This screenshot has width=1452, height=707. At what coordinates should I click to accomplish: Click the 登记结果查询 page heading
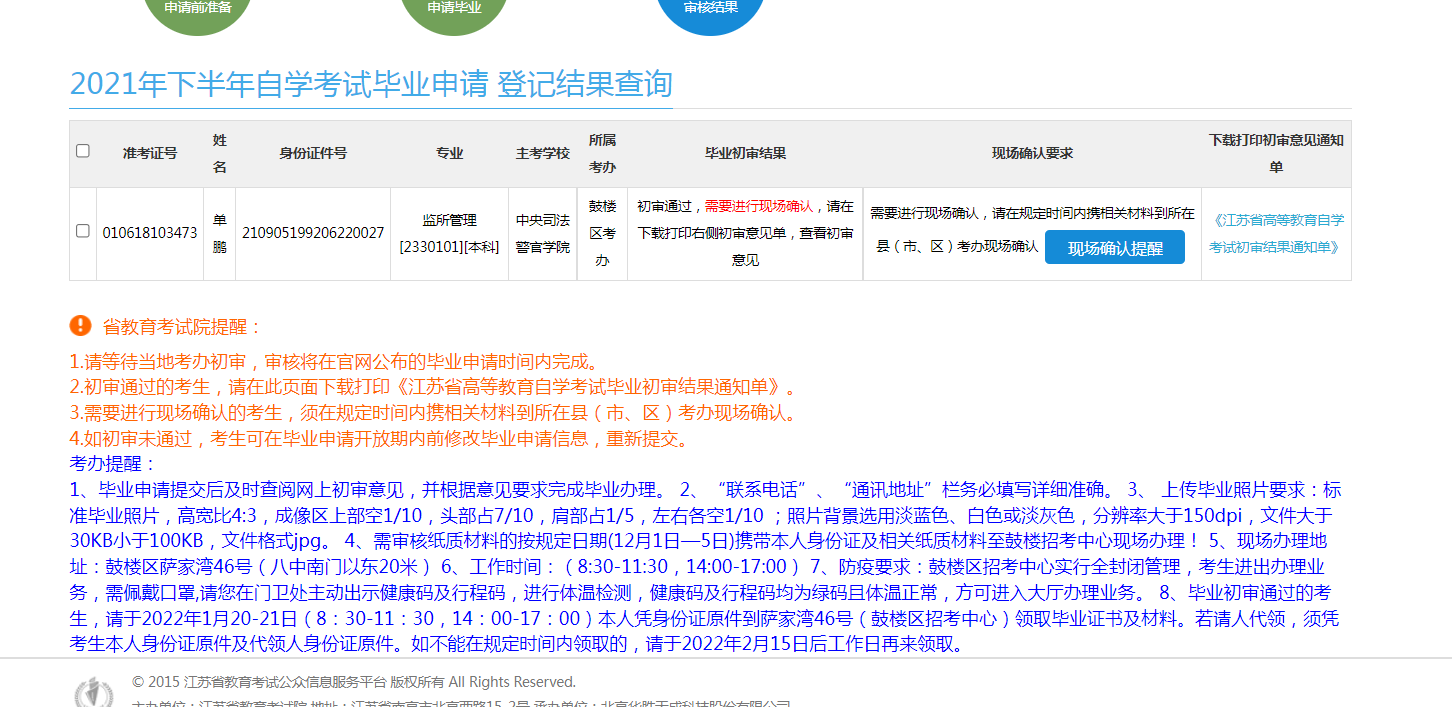pos(584,85)
